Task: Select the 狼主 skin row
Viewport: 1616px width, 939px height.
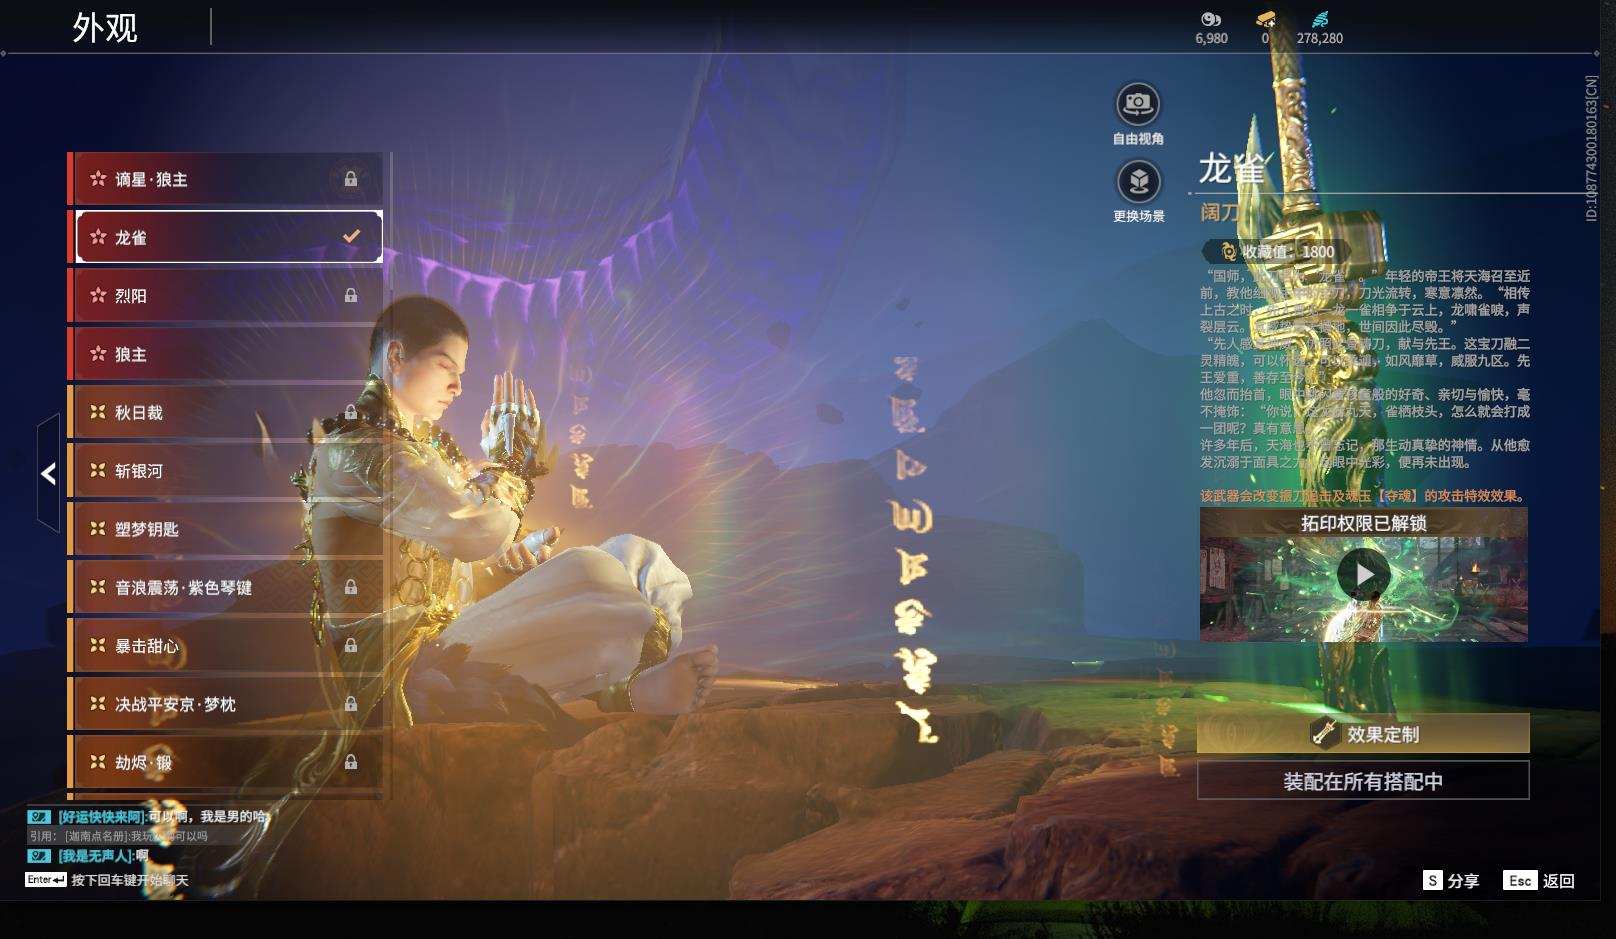Action: point(226,354)
